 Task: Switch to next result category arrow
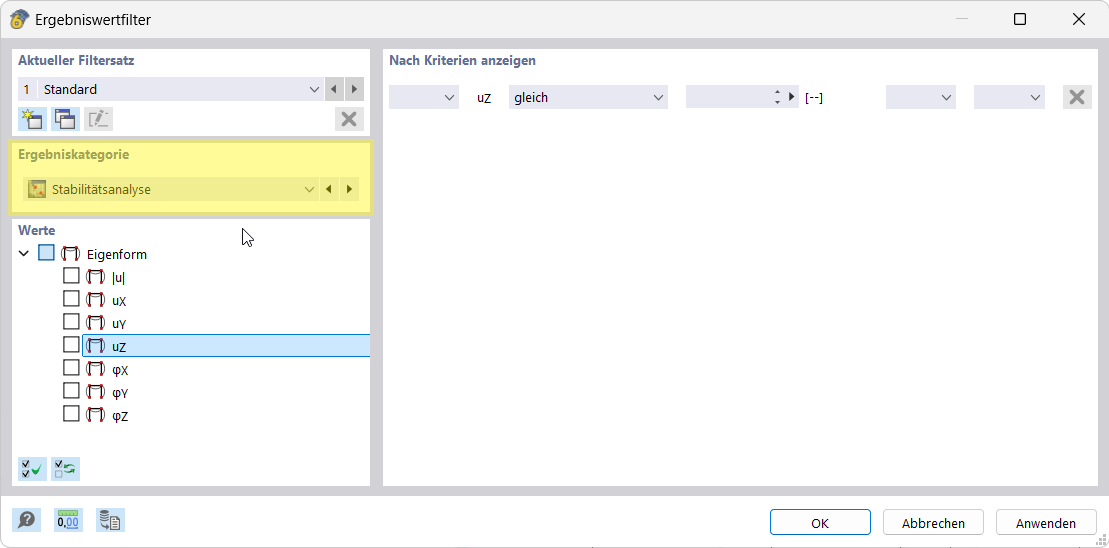click(x=349, y=189)
